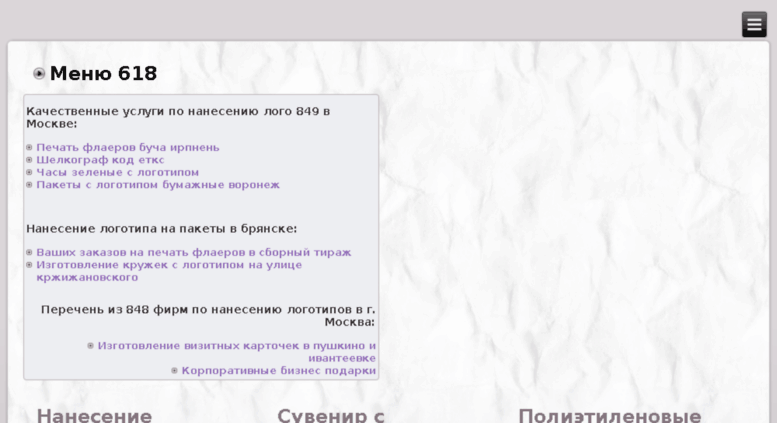Click the Нанесение heading at bottom
Screen dimensions: 777x423
(x=94, y=415)
